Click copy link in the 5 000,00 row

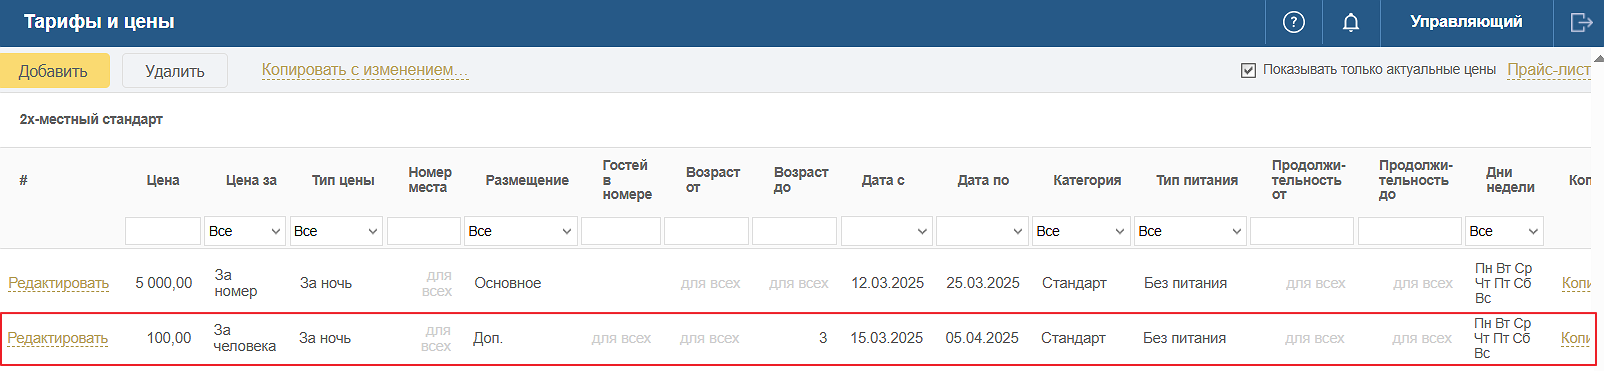(1576, 283)
